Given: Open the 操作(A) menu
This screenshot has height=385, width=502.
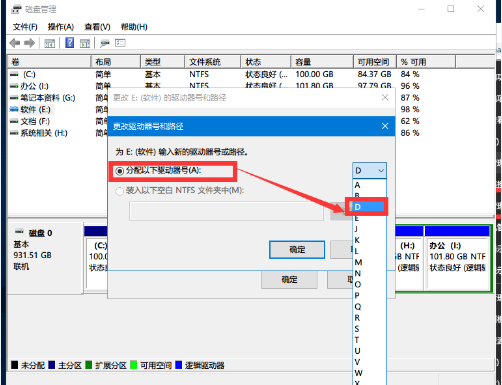Looking at the screenshot, I should 61,27.
